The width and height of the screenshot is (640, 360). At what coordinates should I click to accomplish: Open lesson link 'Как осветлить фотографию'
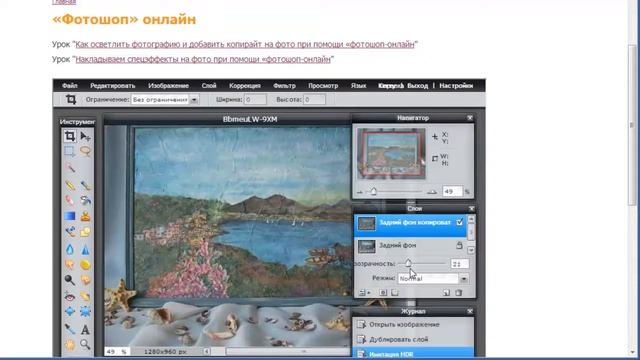coord(245,44)
